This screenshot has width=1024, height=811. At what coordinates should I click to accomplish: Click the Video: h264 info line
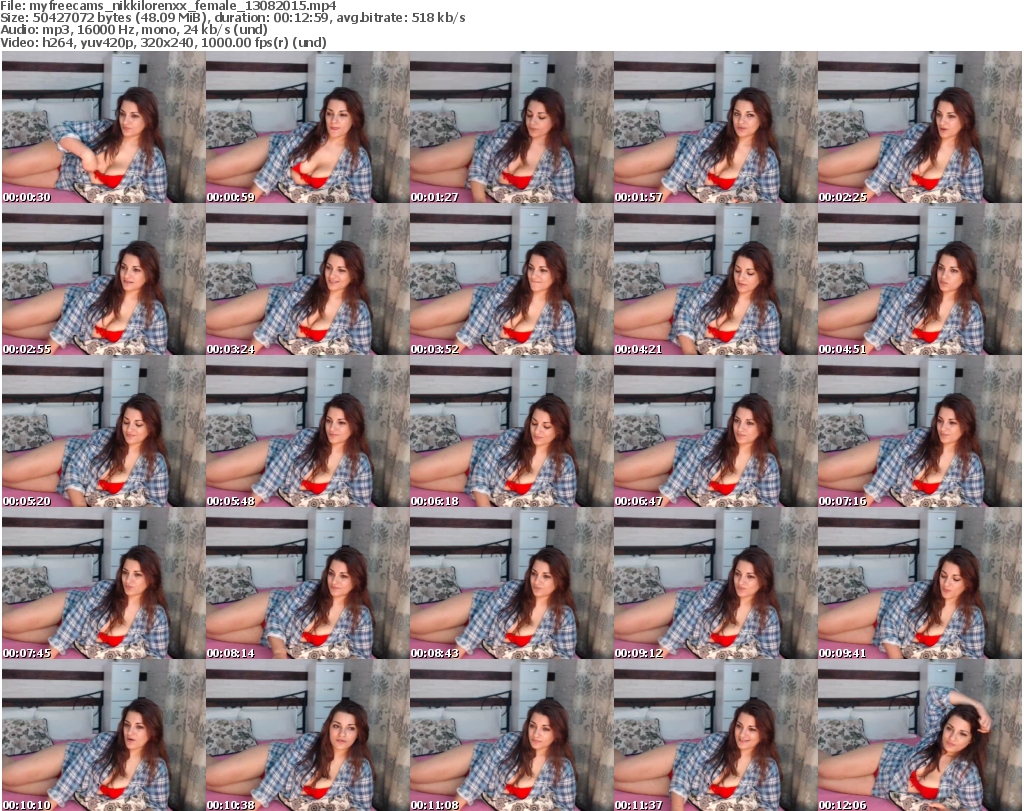[163, 42]
